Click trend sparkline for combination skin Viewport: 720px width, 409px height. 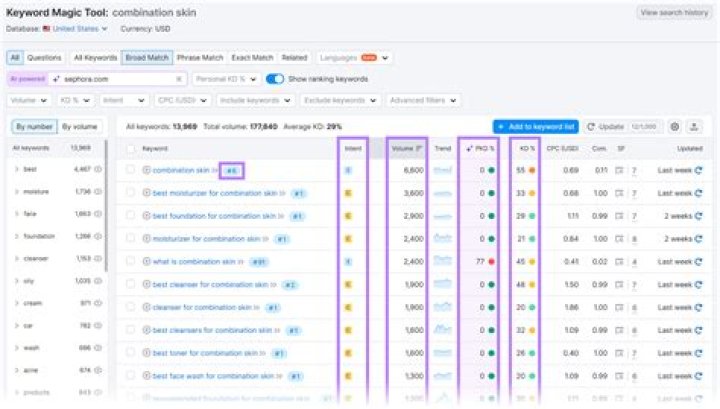443,170
